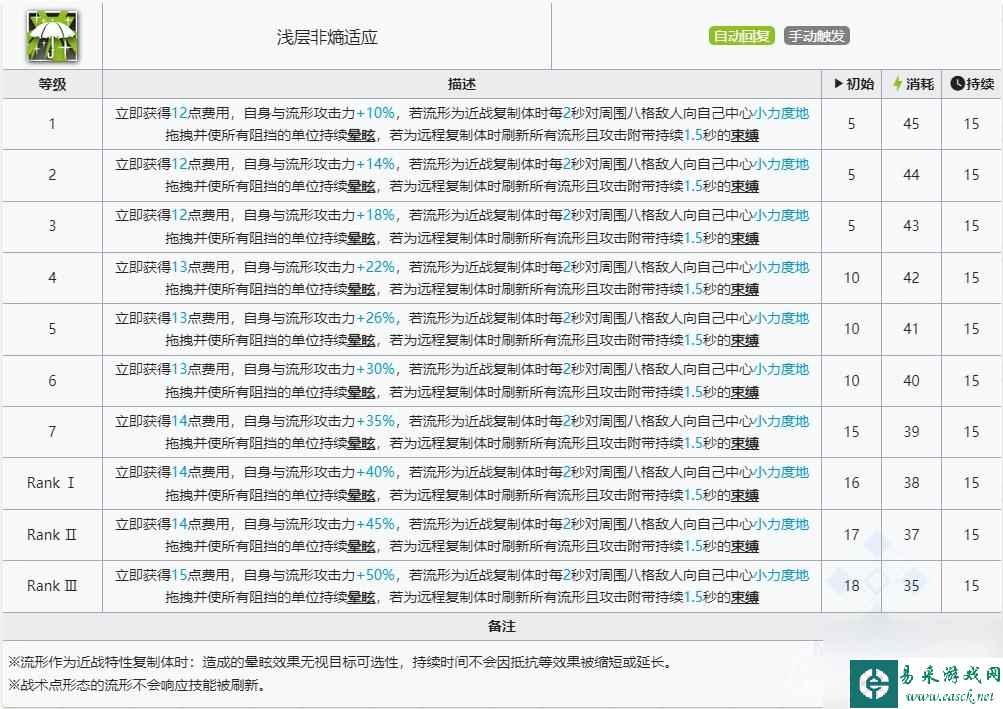Select the Rank Ⅱ level cell
This screenshot has width=1003, height=709.
[52, 535]
